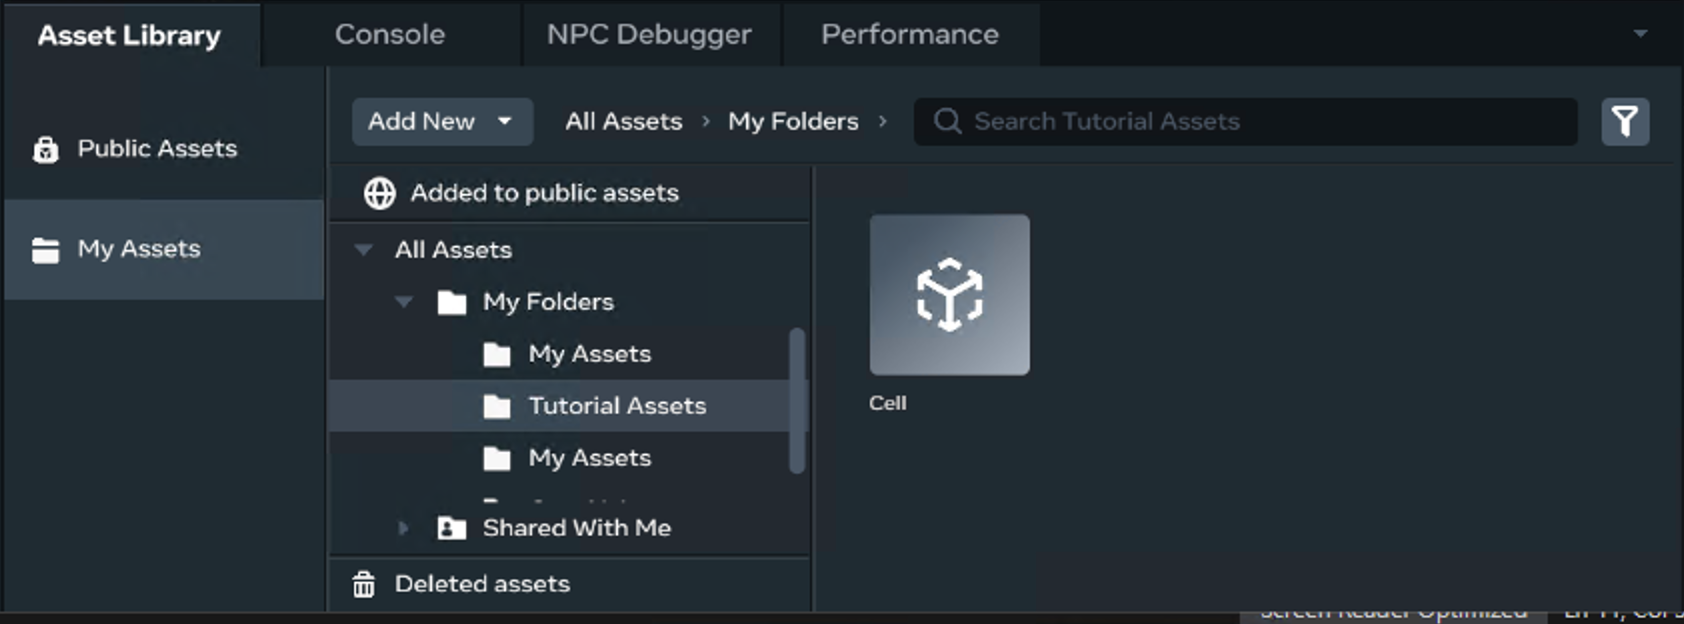Expand the Shared With Me node

point(403,528)
